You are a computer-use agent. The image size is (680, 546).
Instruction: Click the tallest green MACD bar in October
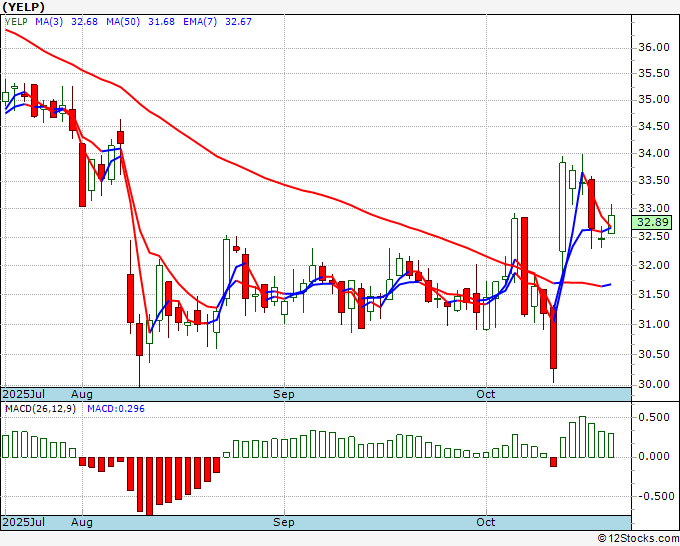pyautogui.click(x=582, y=437)
